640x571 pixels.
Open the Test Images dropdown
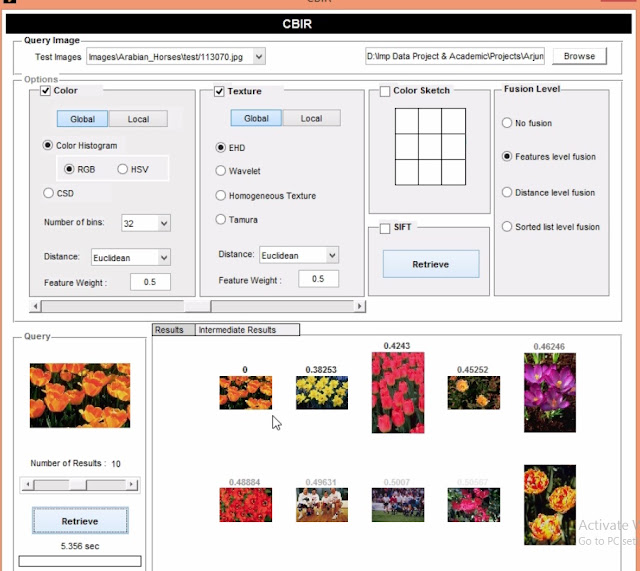[x=259, y=56]
